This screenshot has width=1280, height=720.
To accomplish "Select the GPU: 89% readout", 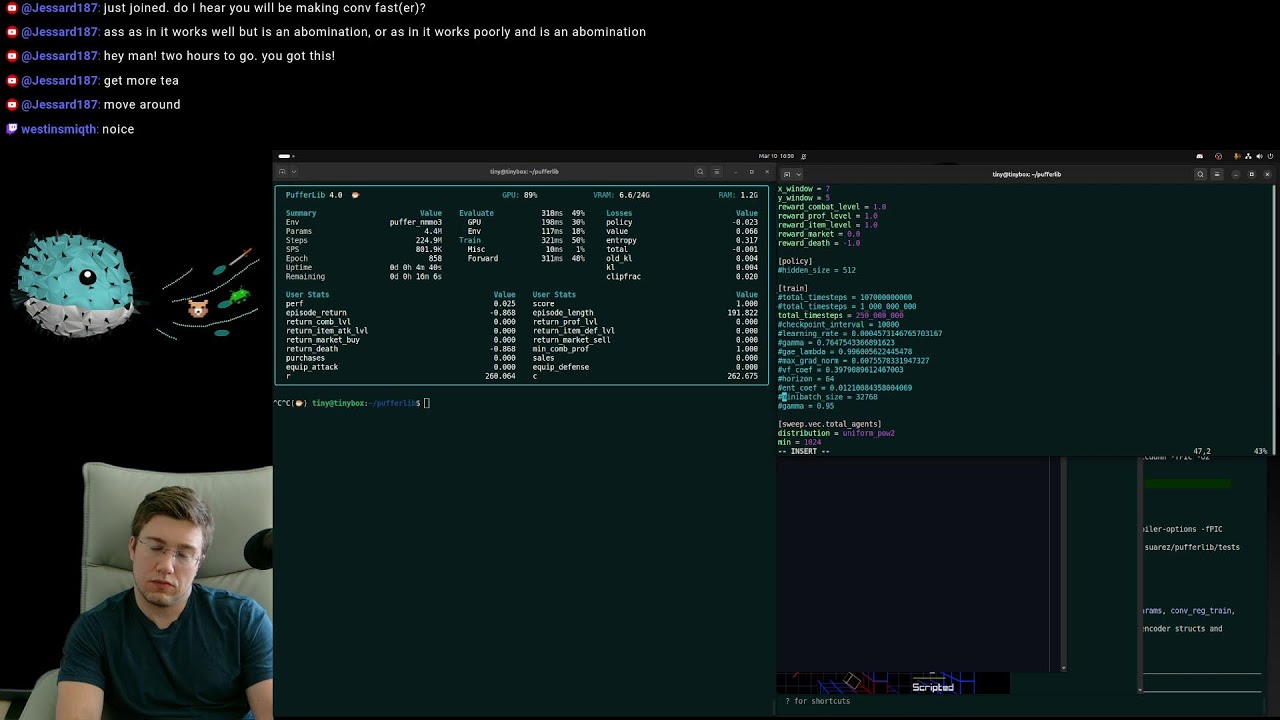I will point(519,195).
